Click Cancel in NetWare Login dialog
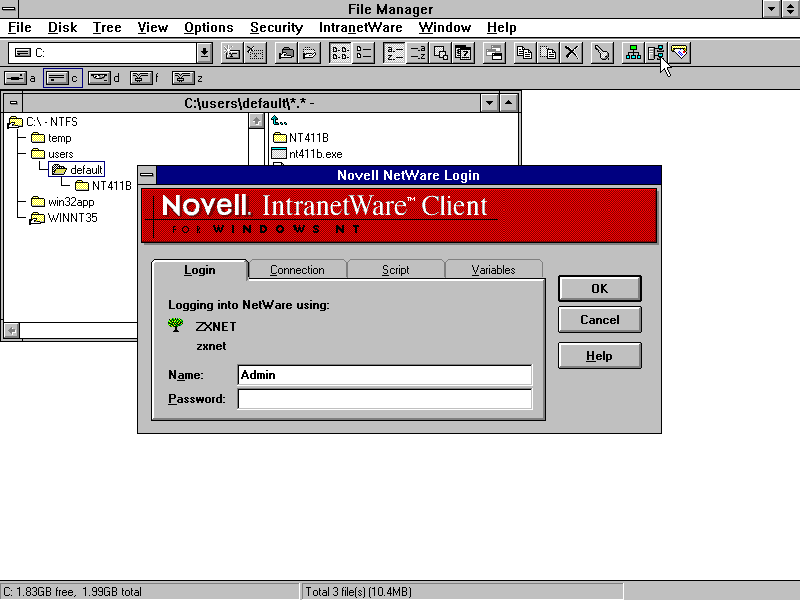This screenshot has width=800, height=600. click(x=599, y=320)
